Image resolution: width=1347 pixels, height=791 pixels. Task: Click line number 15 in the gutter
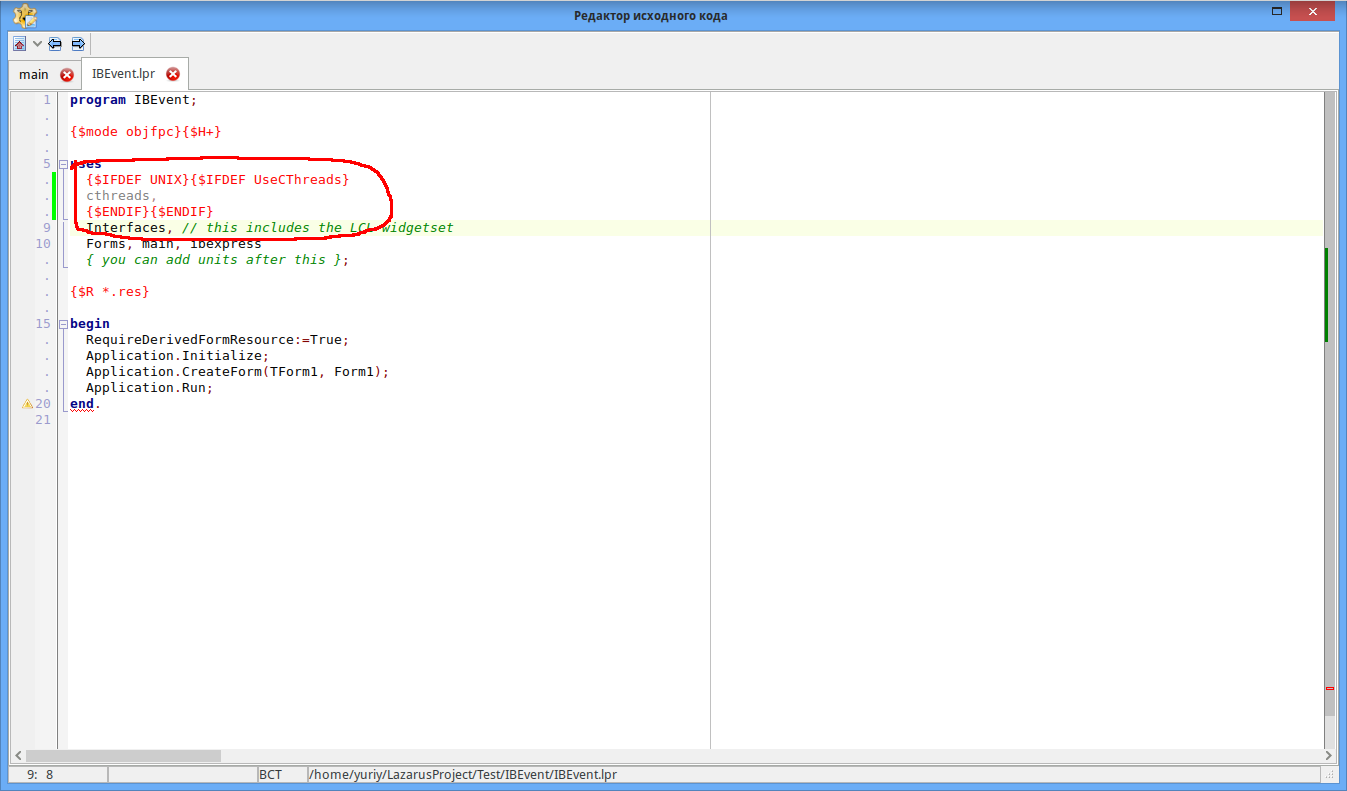(x=43, y=324)
